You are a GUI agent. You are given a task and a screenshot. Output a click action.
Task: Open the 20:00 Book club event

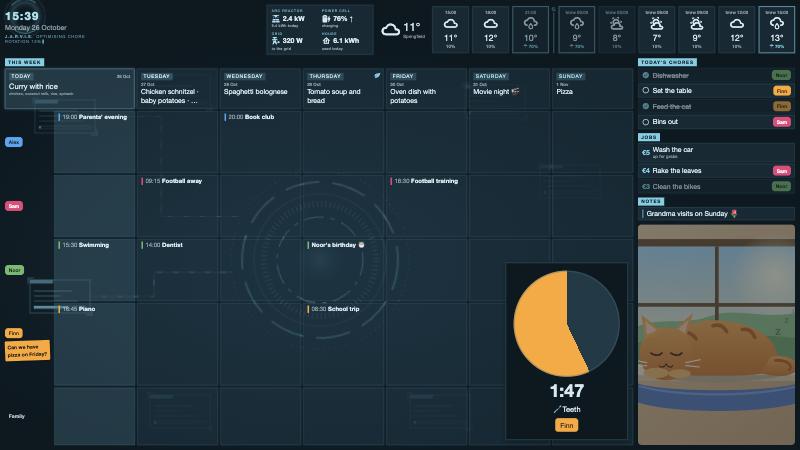(249, 117)
